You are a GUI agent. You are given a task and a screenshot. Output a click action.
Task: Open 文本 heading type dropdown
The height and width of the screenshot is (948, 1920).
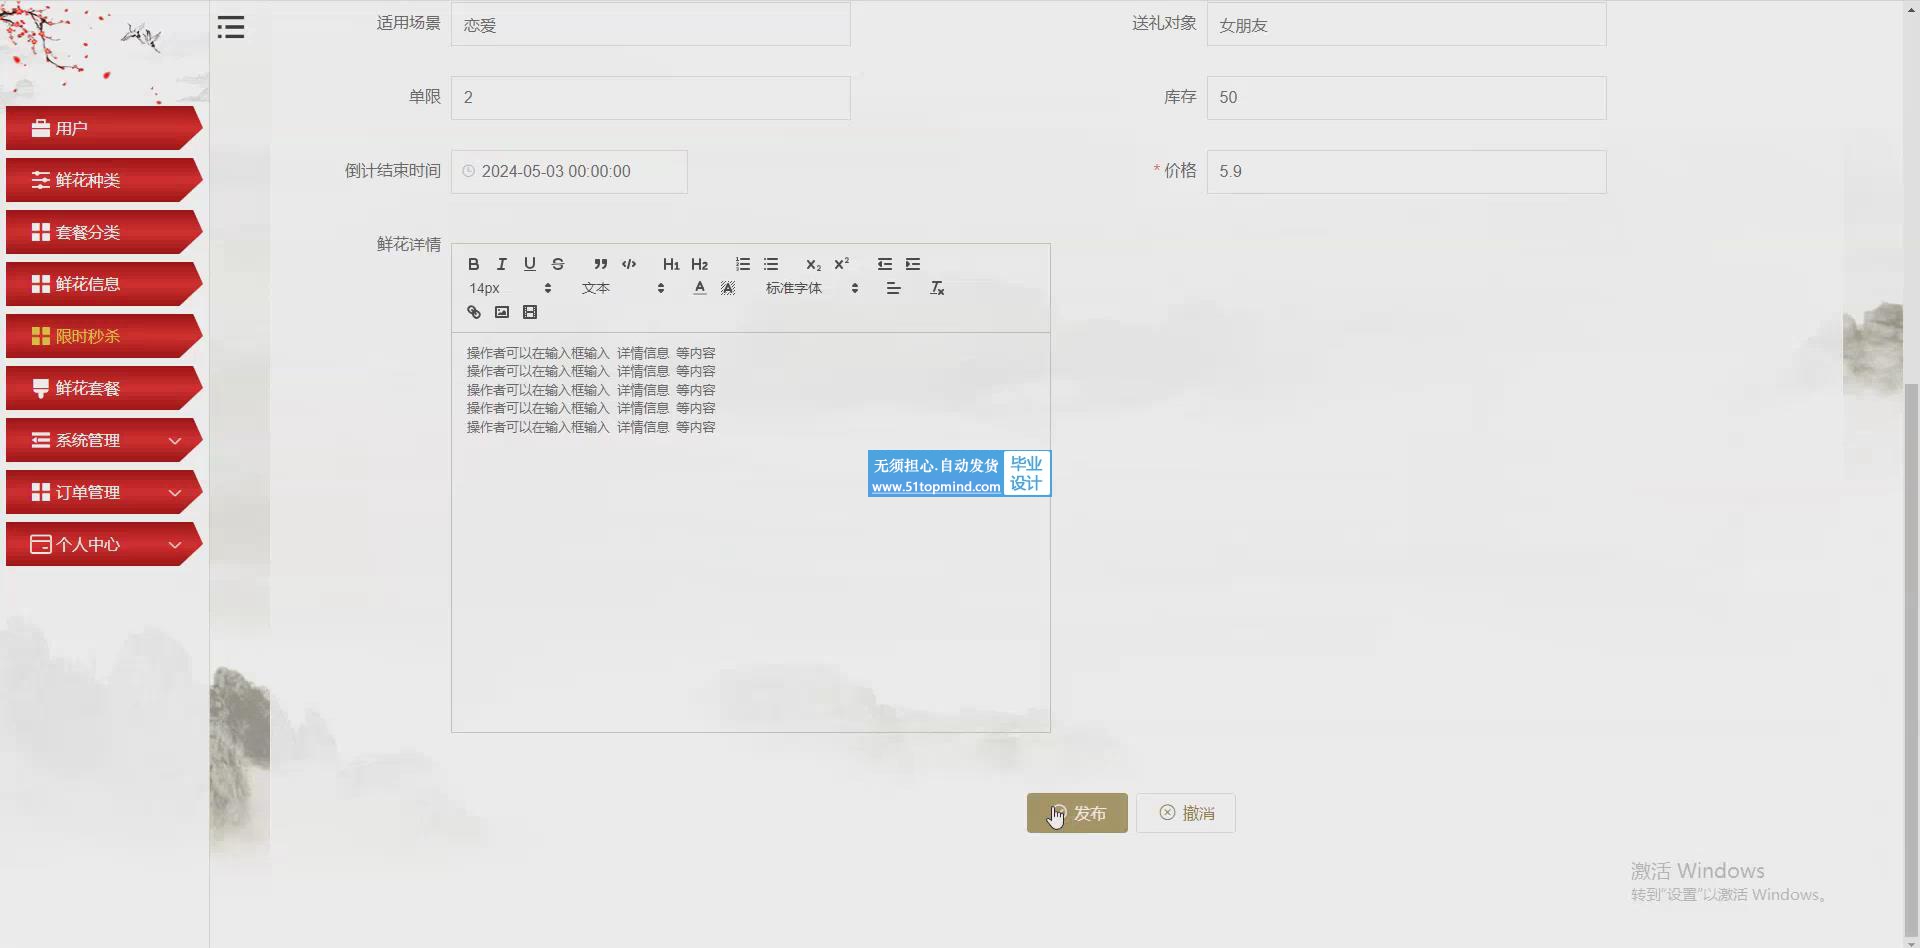(x=623, y=288)
